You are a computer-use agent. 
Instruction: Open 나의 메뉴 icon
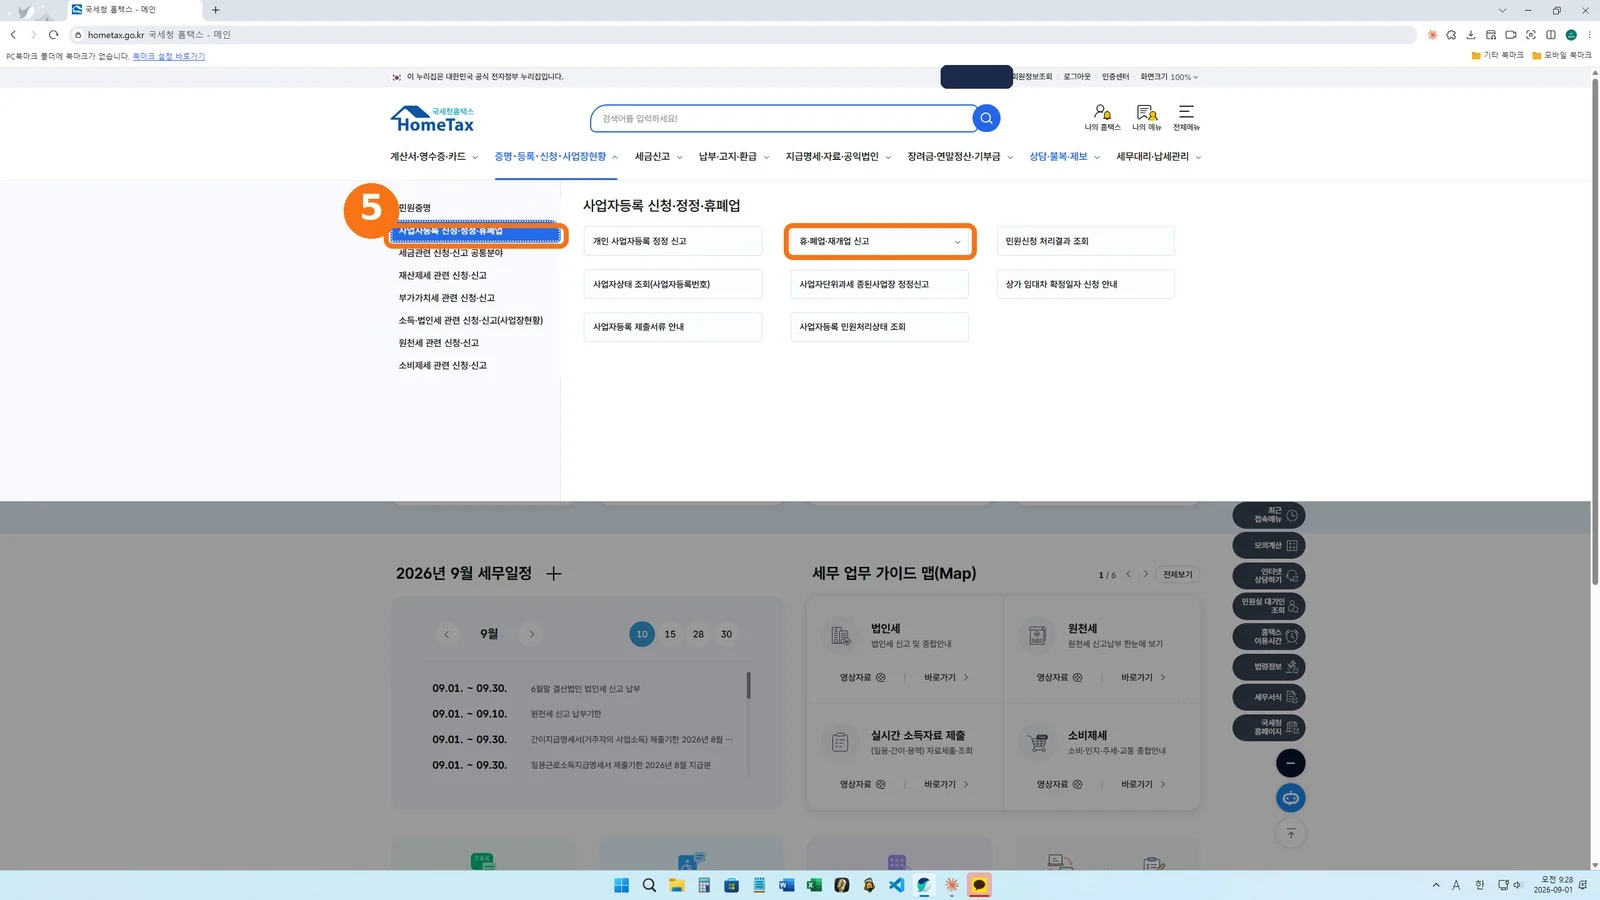(x=1146, y=117)
